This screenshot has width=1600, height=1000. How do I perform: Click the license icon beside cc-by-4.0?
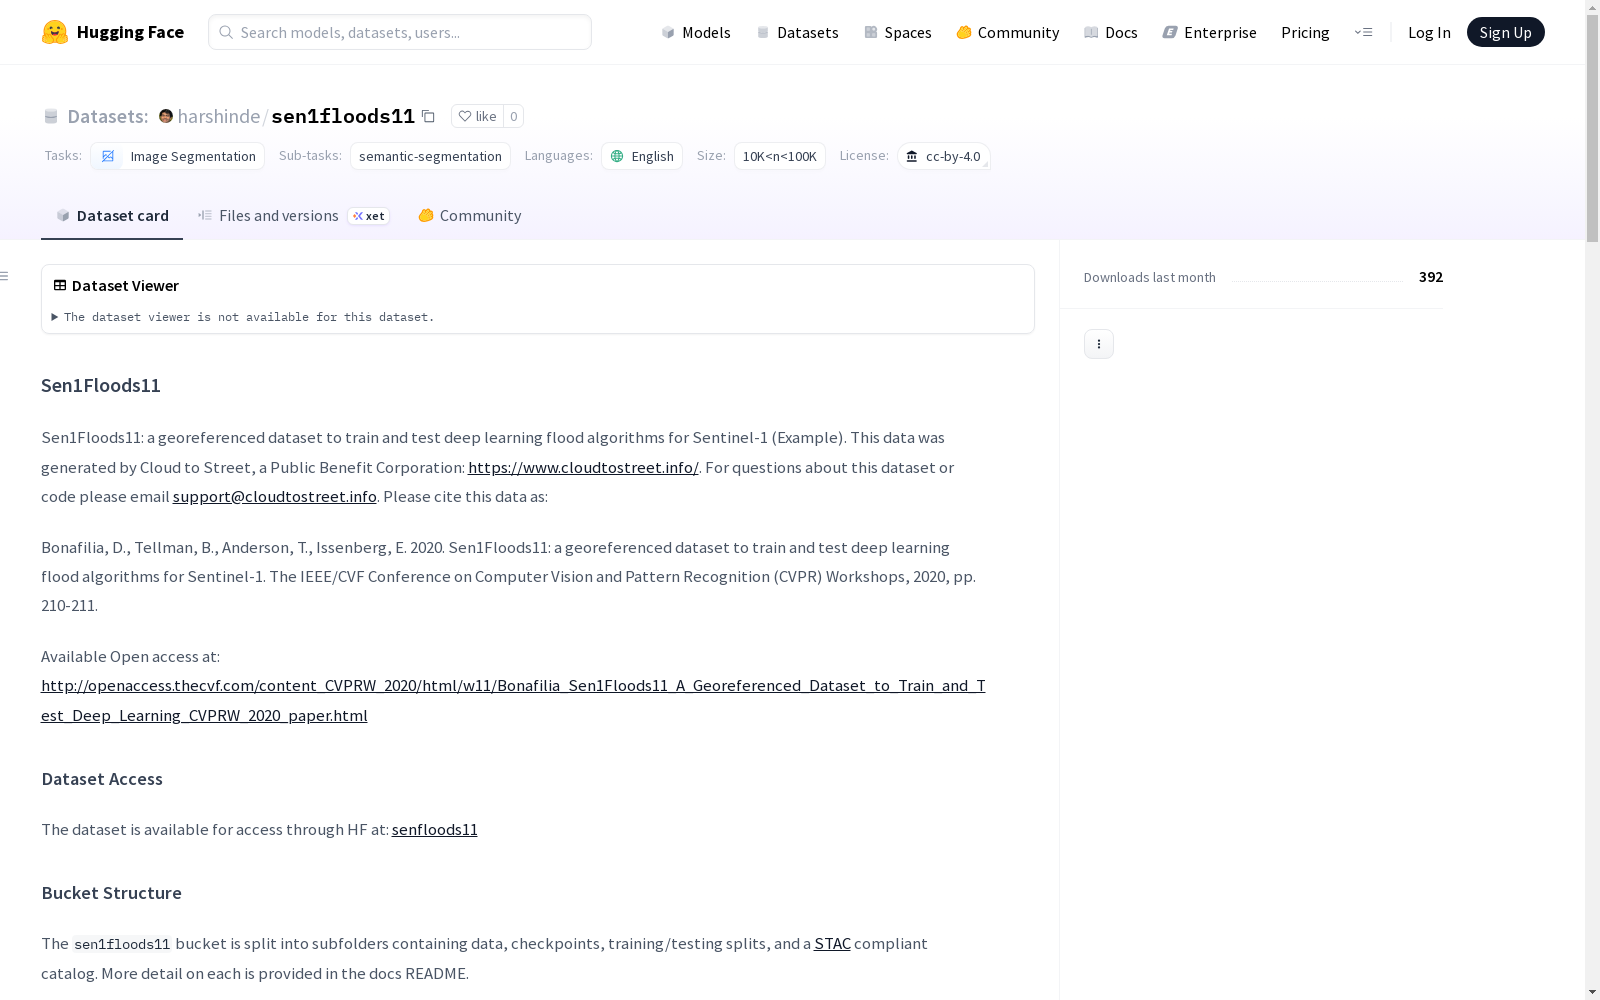912,156
